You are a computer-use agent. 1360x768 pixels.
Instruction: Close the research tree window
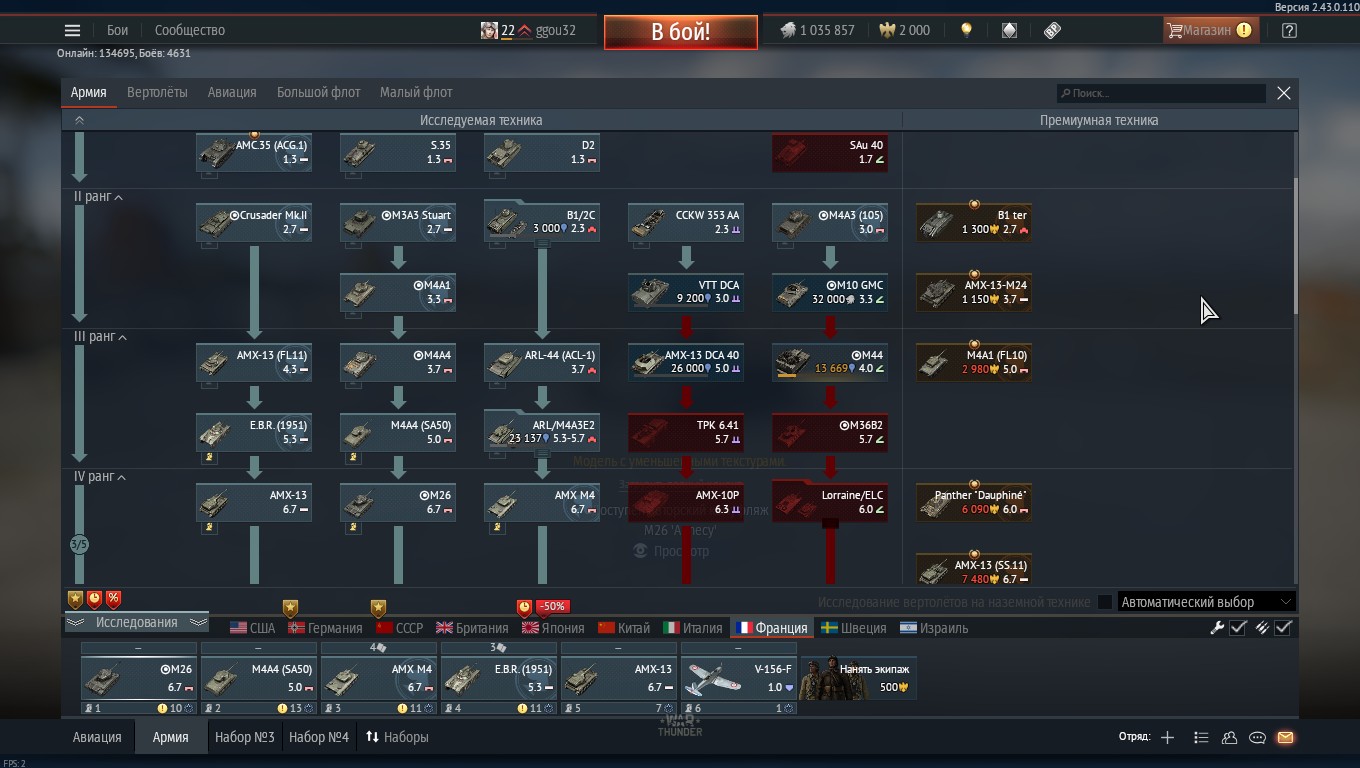pyautogui.click(x=1284, y=93)
